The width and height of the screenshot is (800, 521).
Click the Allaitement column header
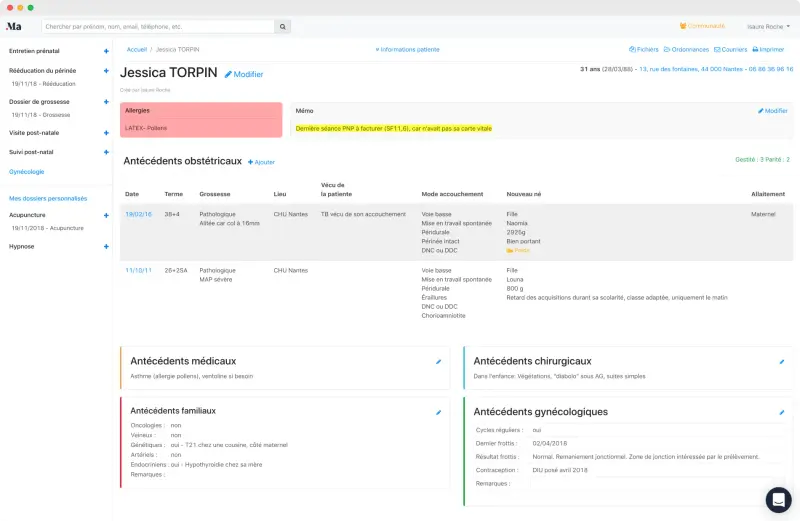(x=768, y=194)
